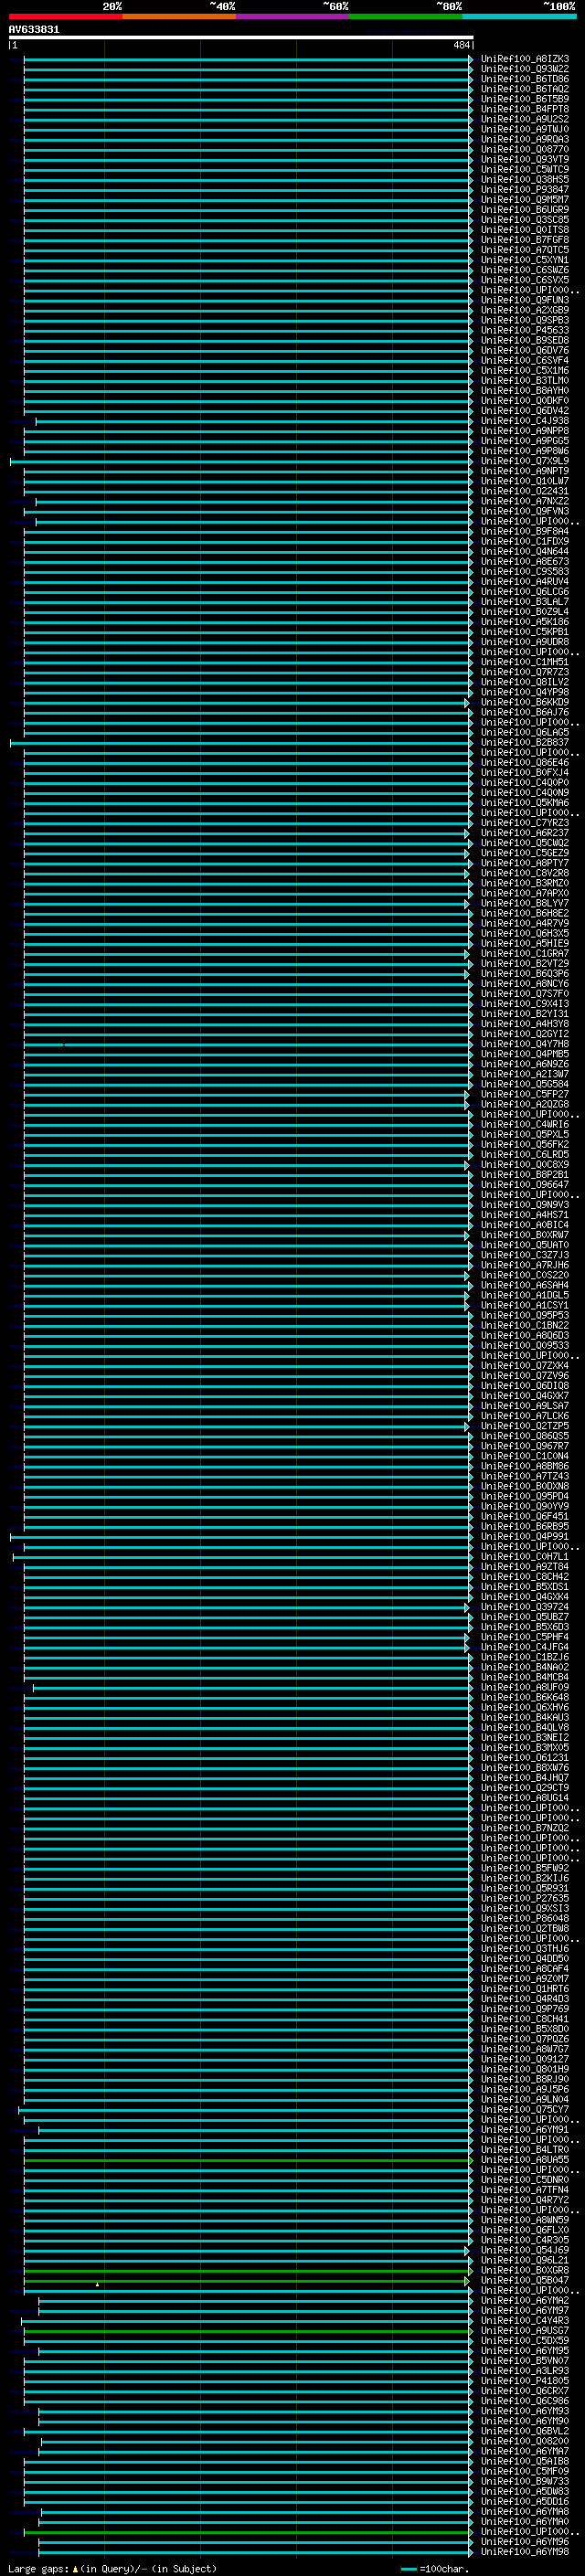585x2576 pixels.
Task: Click hit label UniRef100_P45633
Action: point(525,330)
